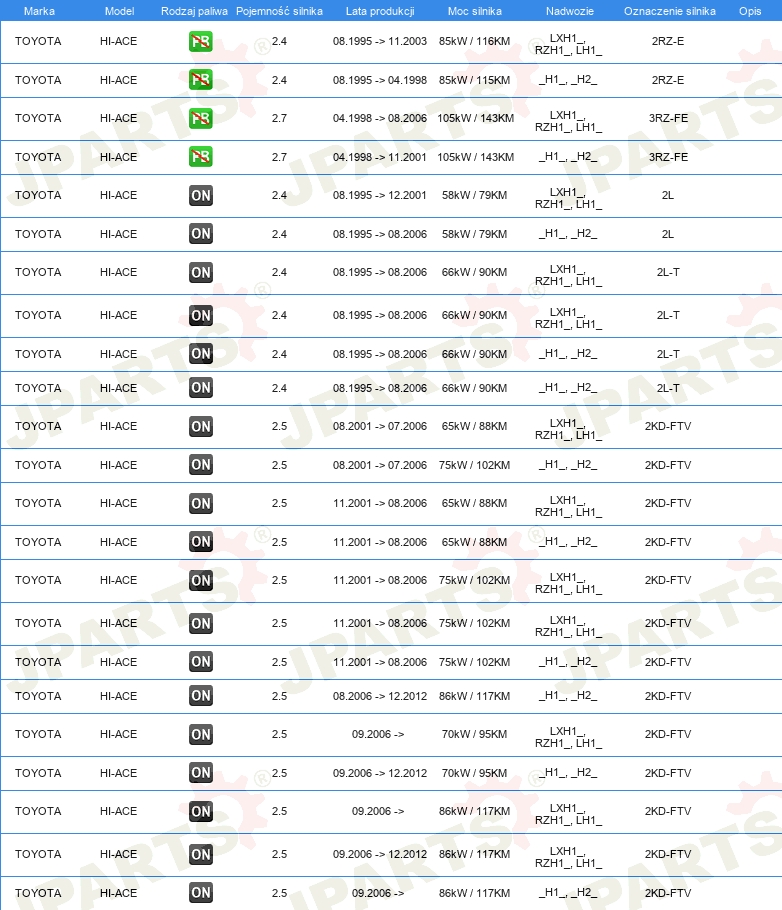Click the Pojemność silnika column header
This screenshot has height=910, width=782.
tap(279, 11)
